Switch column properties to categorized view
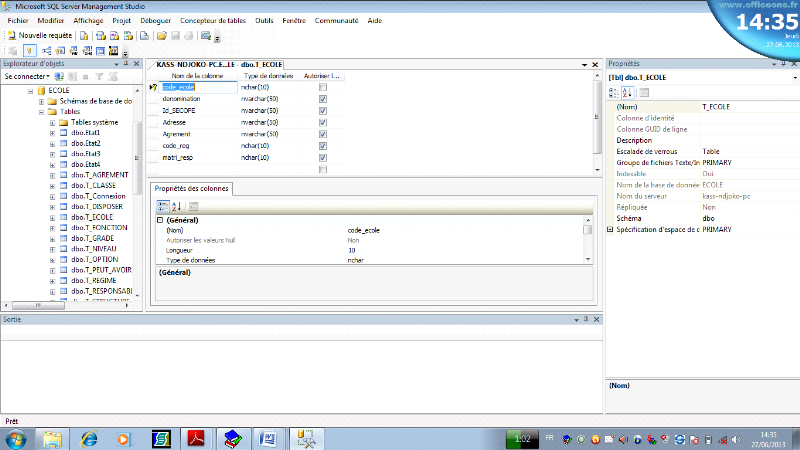The width and height of the screenshot is (800, 450). [x=163, y=206]
